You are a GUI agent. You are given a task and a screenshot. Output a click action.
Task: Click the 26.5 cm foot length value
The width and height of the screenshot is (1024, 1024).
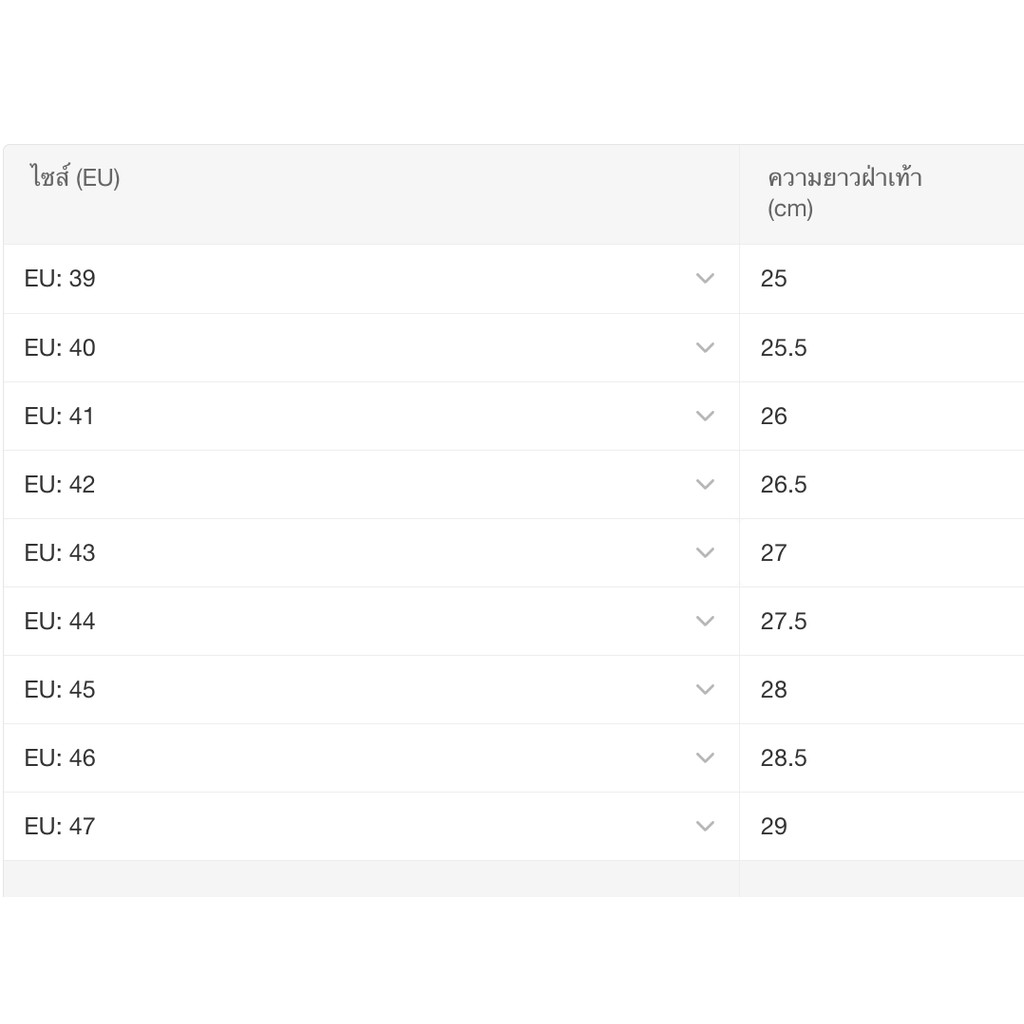[x=783, y=485]
